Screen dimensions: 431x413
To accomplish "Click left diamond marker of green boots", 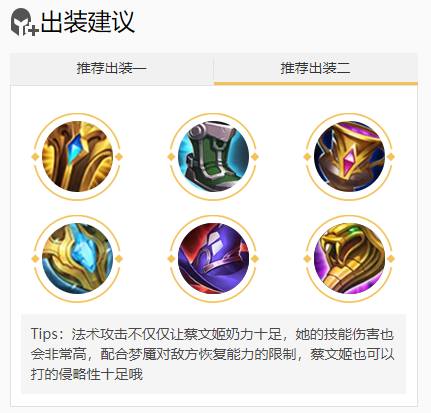I will click(x=171, y=157).
